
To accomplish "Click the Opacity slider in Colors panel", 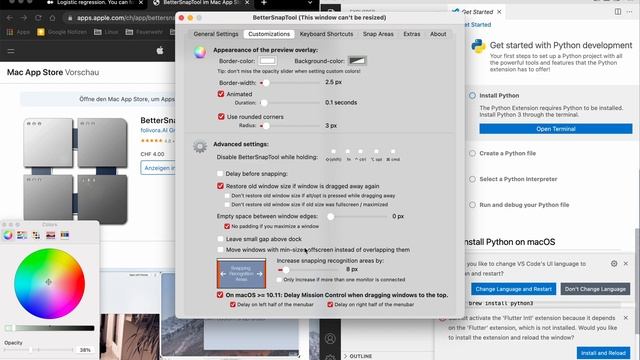I will click(38, 350).
